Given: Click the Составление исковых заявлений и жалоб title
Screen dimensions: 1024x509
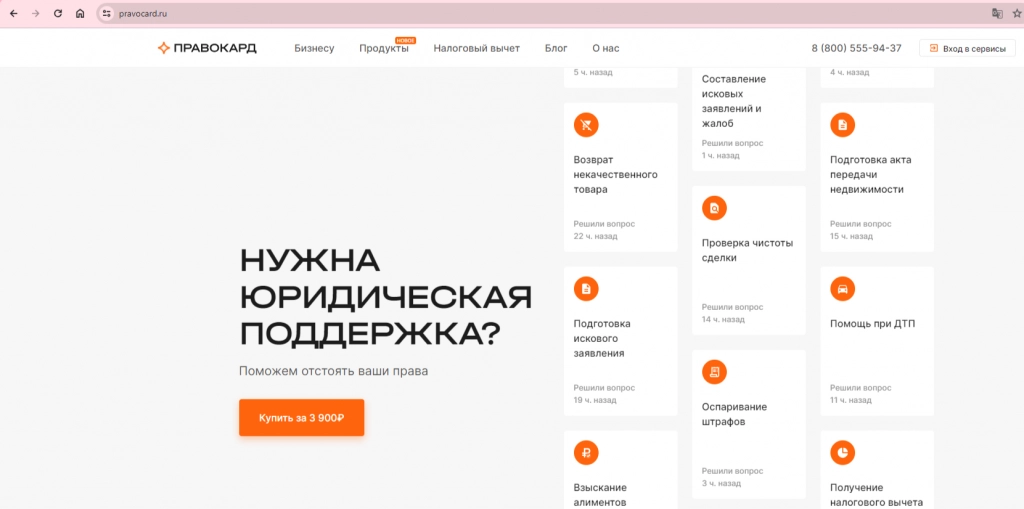Looking at the screenshot, I should pos(734,101).
